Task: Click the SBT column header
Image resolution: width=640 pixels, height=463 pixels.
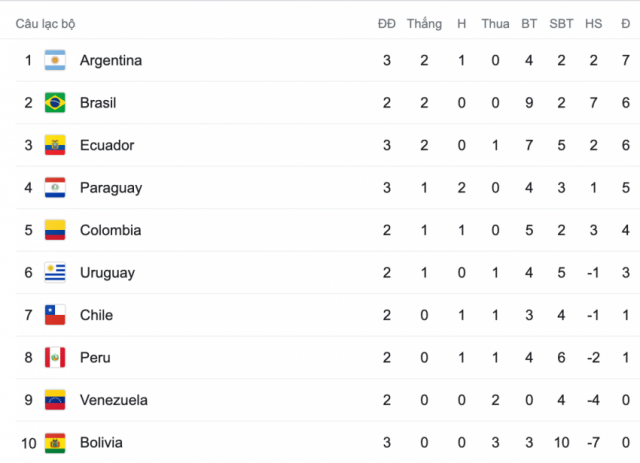Action: 561,24
